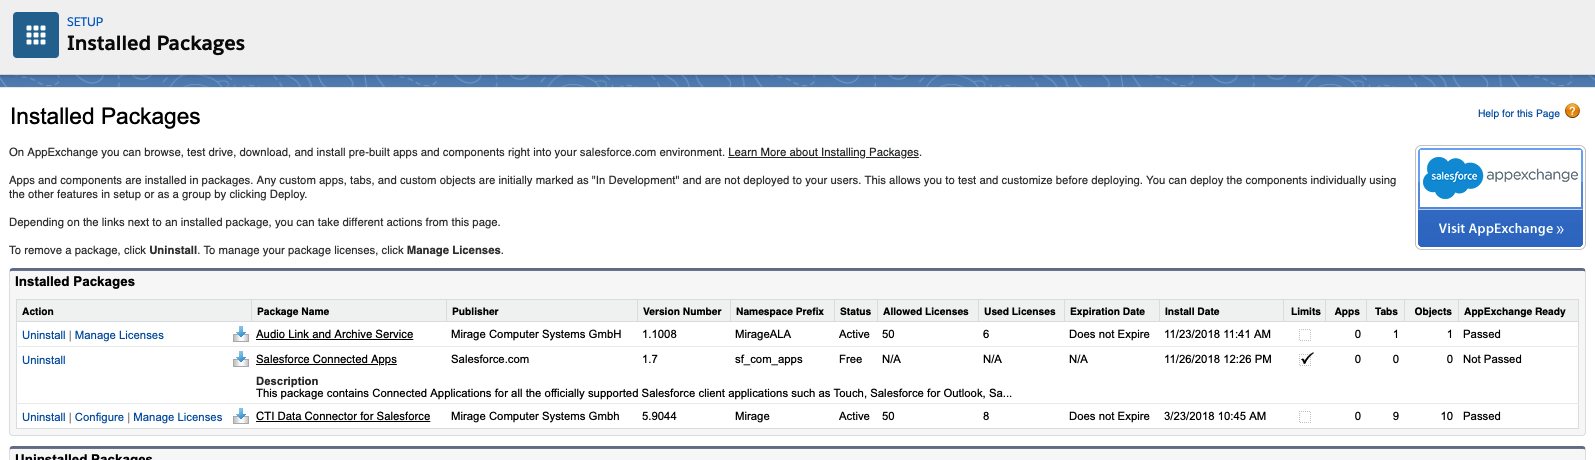1595x460 pixels.
Task: Toggle Limits checkbox for CTI Data Connector
Action: pyautogui.click(x=1305, y=417)
